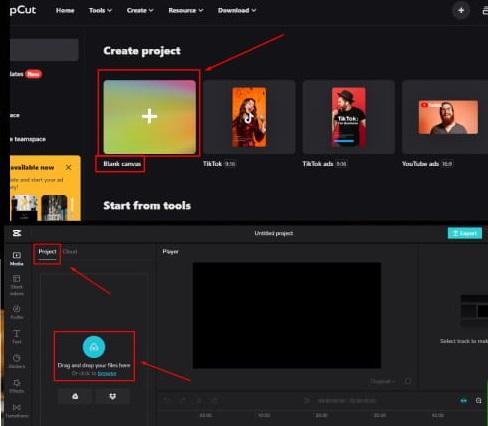Click the plus button in top bar
The height and width of the screenshot is (426, 488).
click(461, 11)
